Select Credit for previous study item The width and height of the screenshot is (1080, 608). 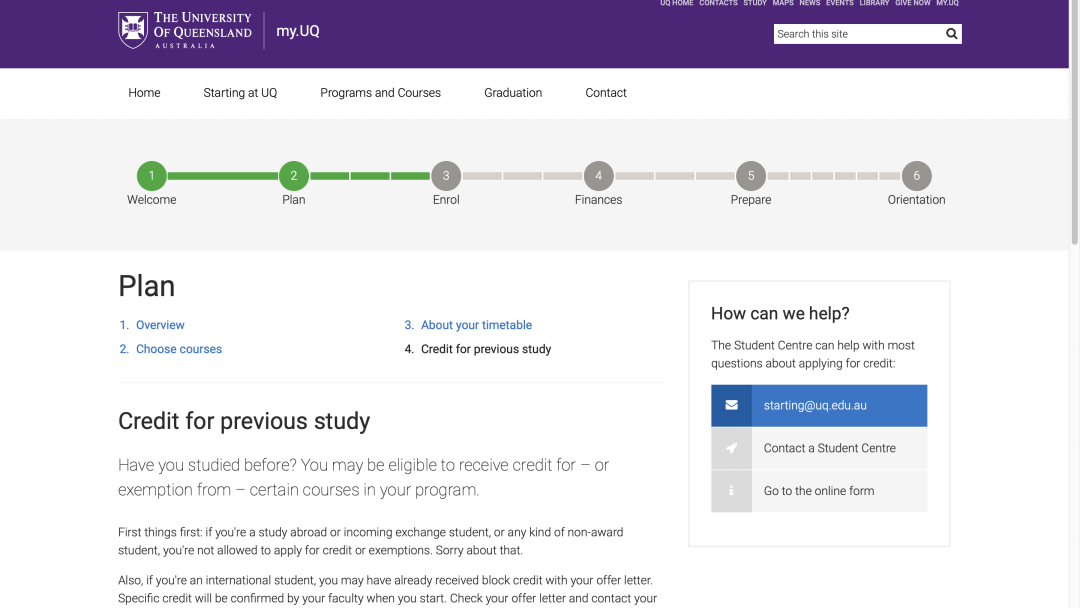coord(486,349)
